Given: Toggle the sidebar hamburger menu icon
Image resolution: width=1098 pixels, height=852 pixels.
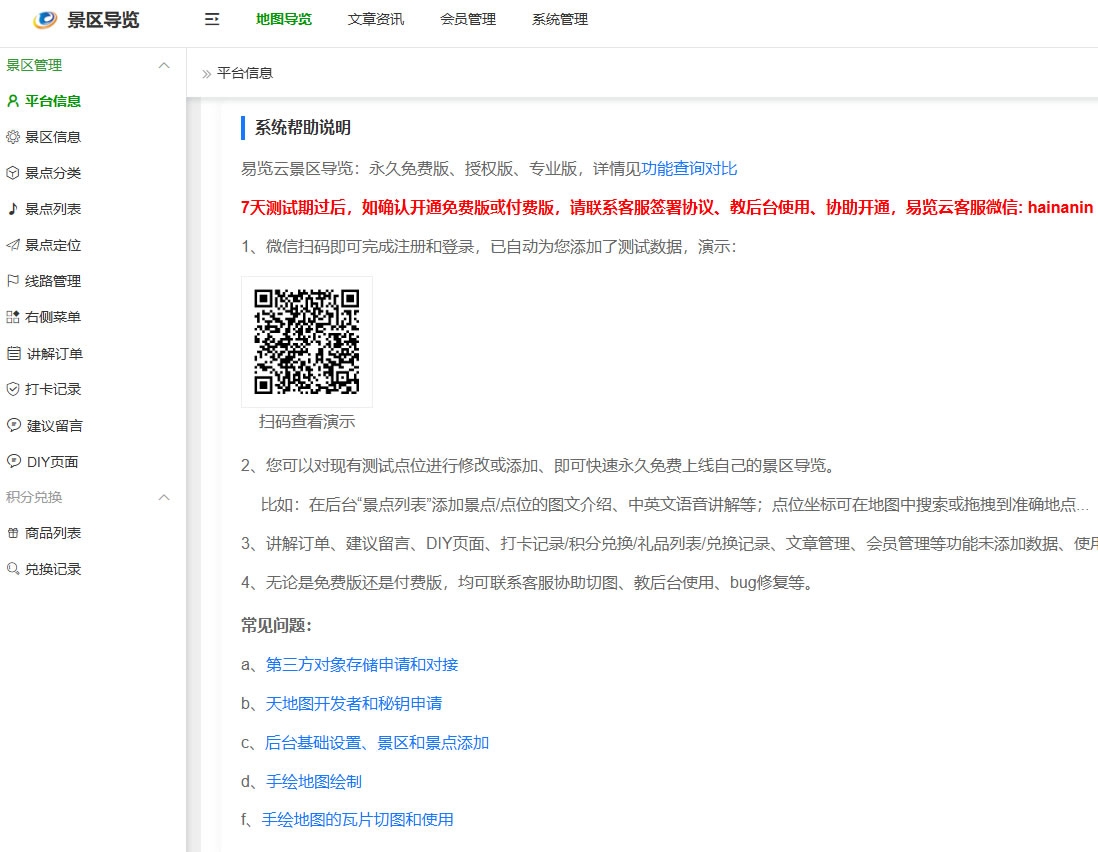Looking at the screenshot, I should pyautogui.click(x=211, y=20).
